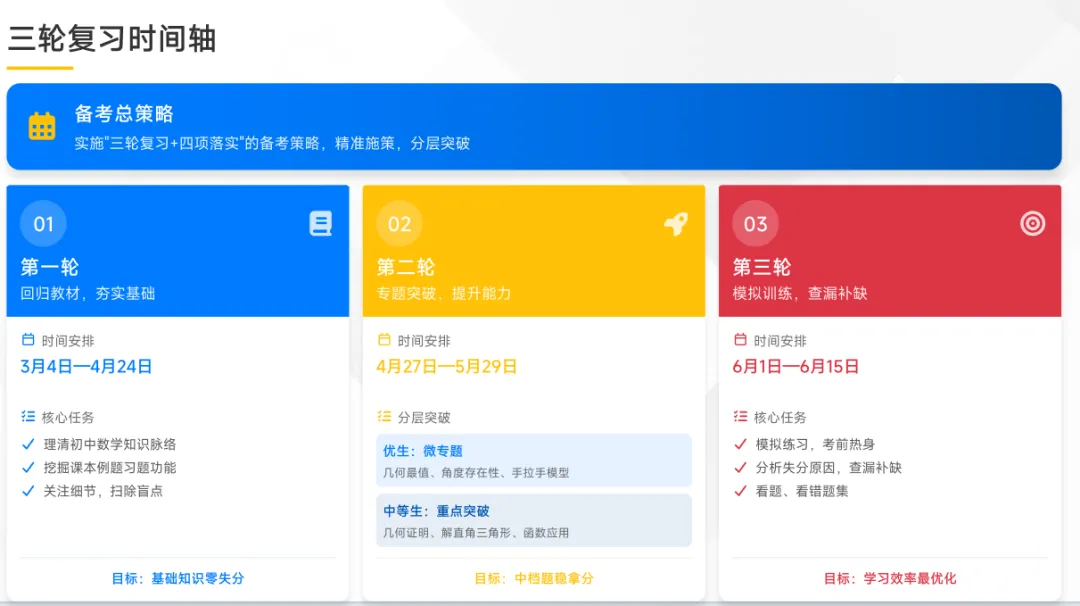
Task: Toggle the checkmark before 理清初中数学知识脉络
Action: point(28,444)
